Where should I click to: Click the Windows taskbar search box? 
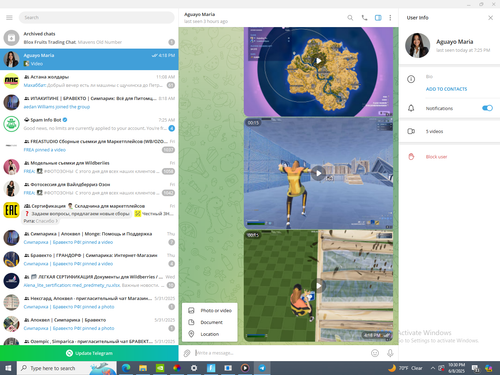[x=67, y=368]
